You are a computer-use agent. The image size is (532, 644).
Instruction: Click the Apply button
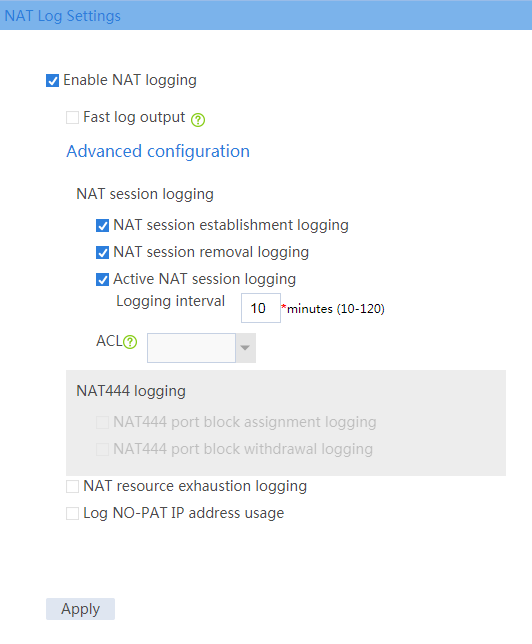[81, 609]
